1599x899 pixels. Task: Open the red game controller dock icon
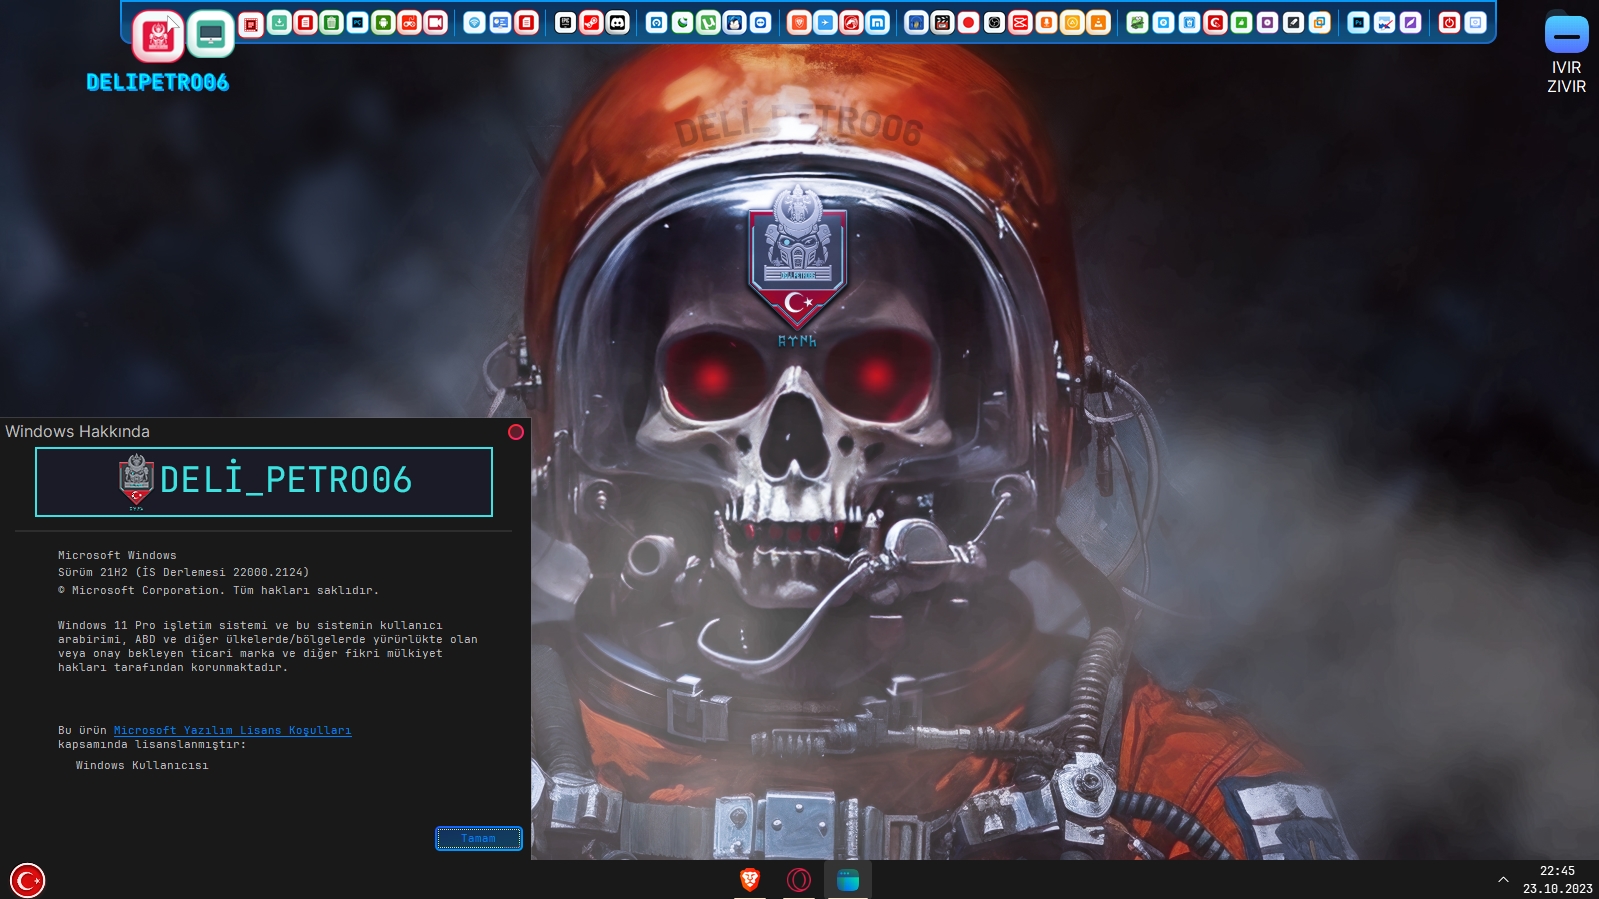point(409,22)
